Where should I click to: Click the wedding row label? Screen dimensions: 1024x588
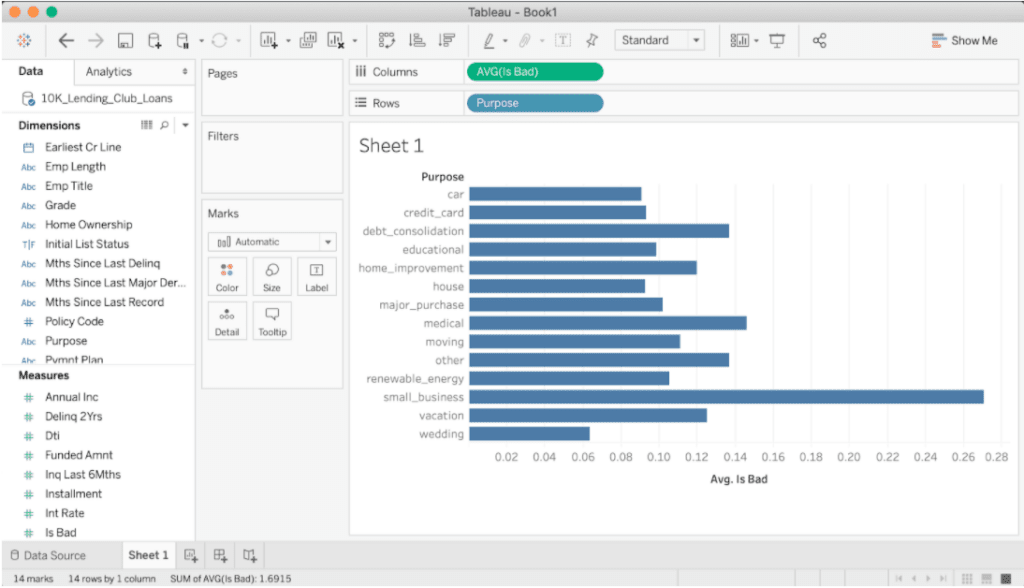click(x=441, y=434)
